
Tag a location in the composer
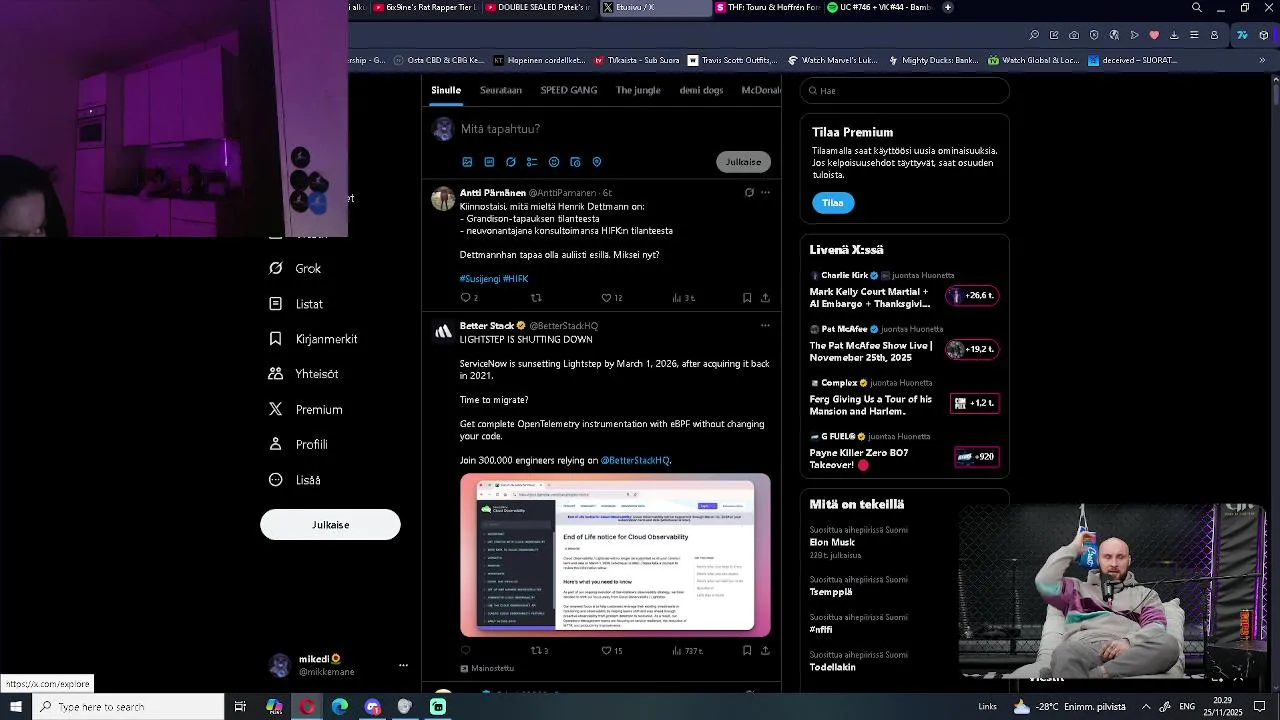597,162
